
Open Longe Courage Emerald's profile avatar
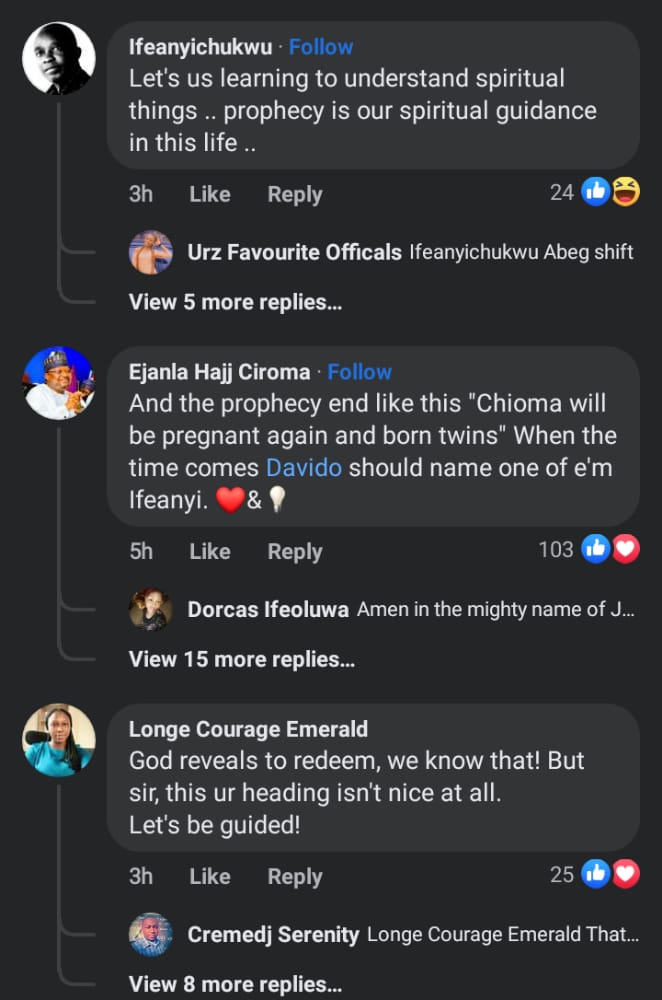pos(59,740)
